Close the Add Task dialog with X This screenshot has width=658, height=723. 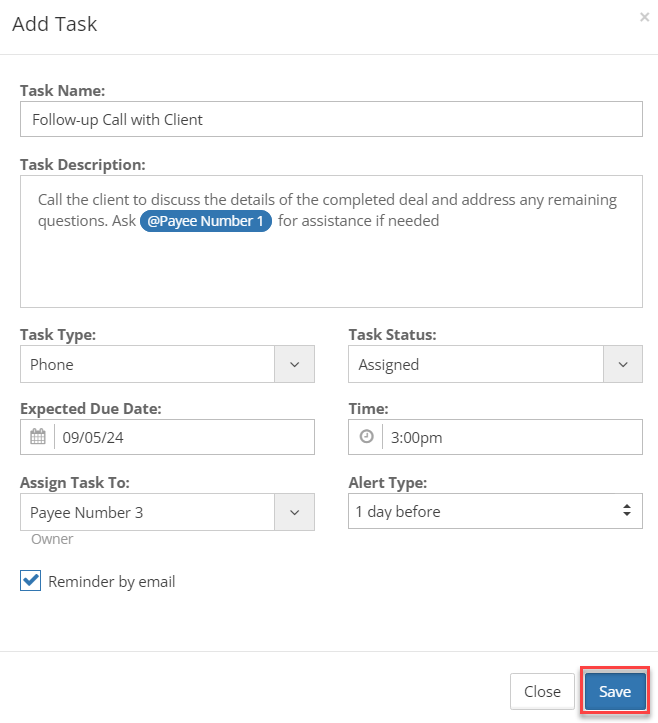pyautogui.click(x=644, y=18)
